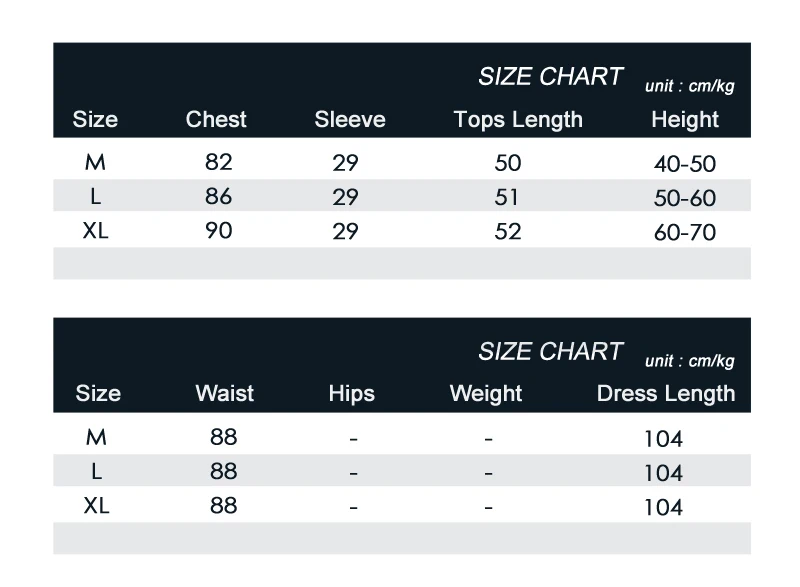Click the L size label in top chart
This screenshot has height=587, width=800.
point(95,196)
